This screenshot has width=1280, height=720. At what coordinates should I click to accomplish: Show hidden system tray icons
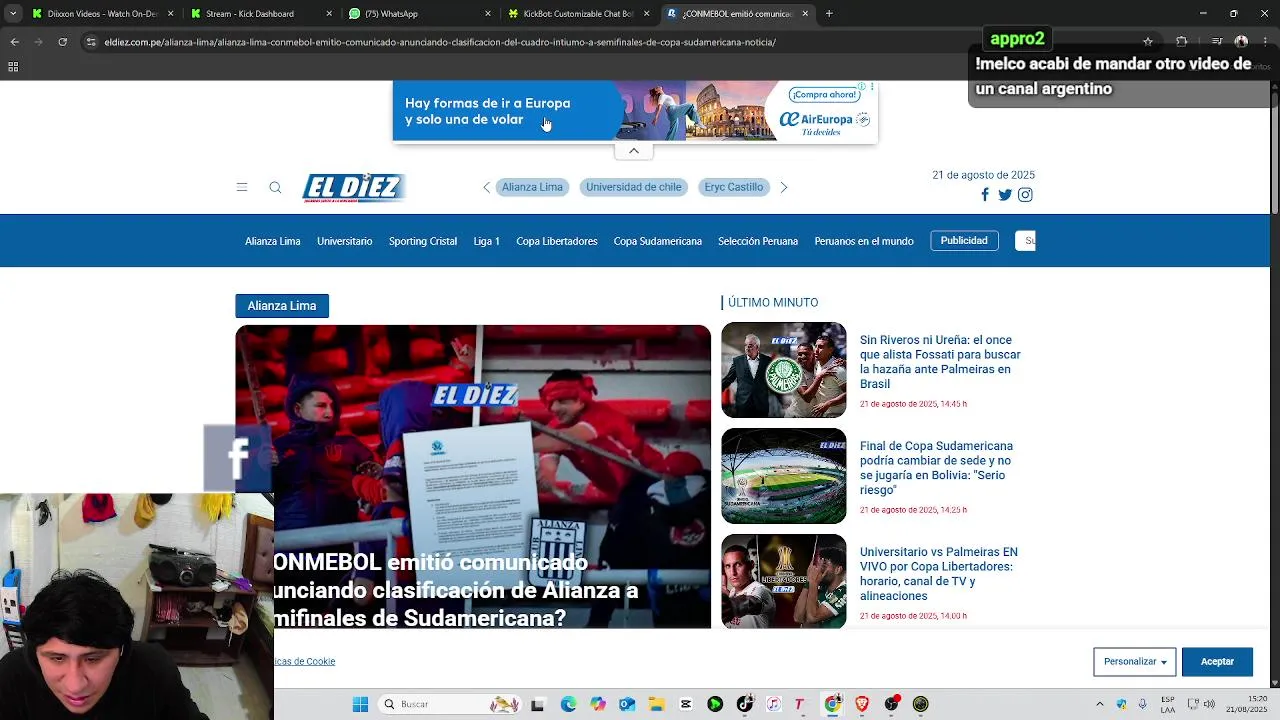(x=1100, y=704)
